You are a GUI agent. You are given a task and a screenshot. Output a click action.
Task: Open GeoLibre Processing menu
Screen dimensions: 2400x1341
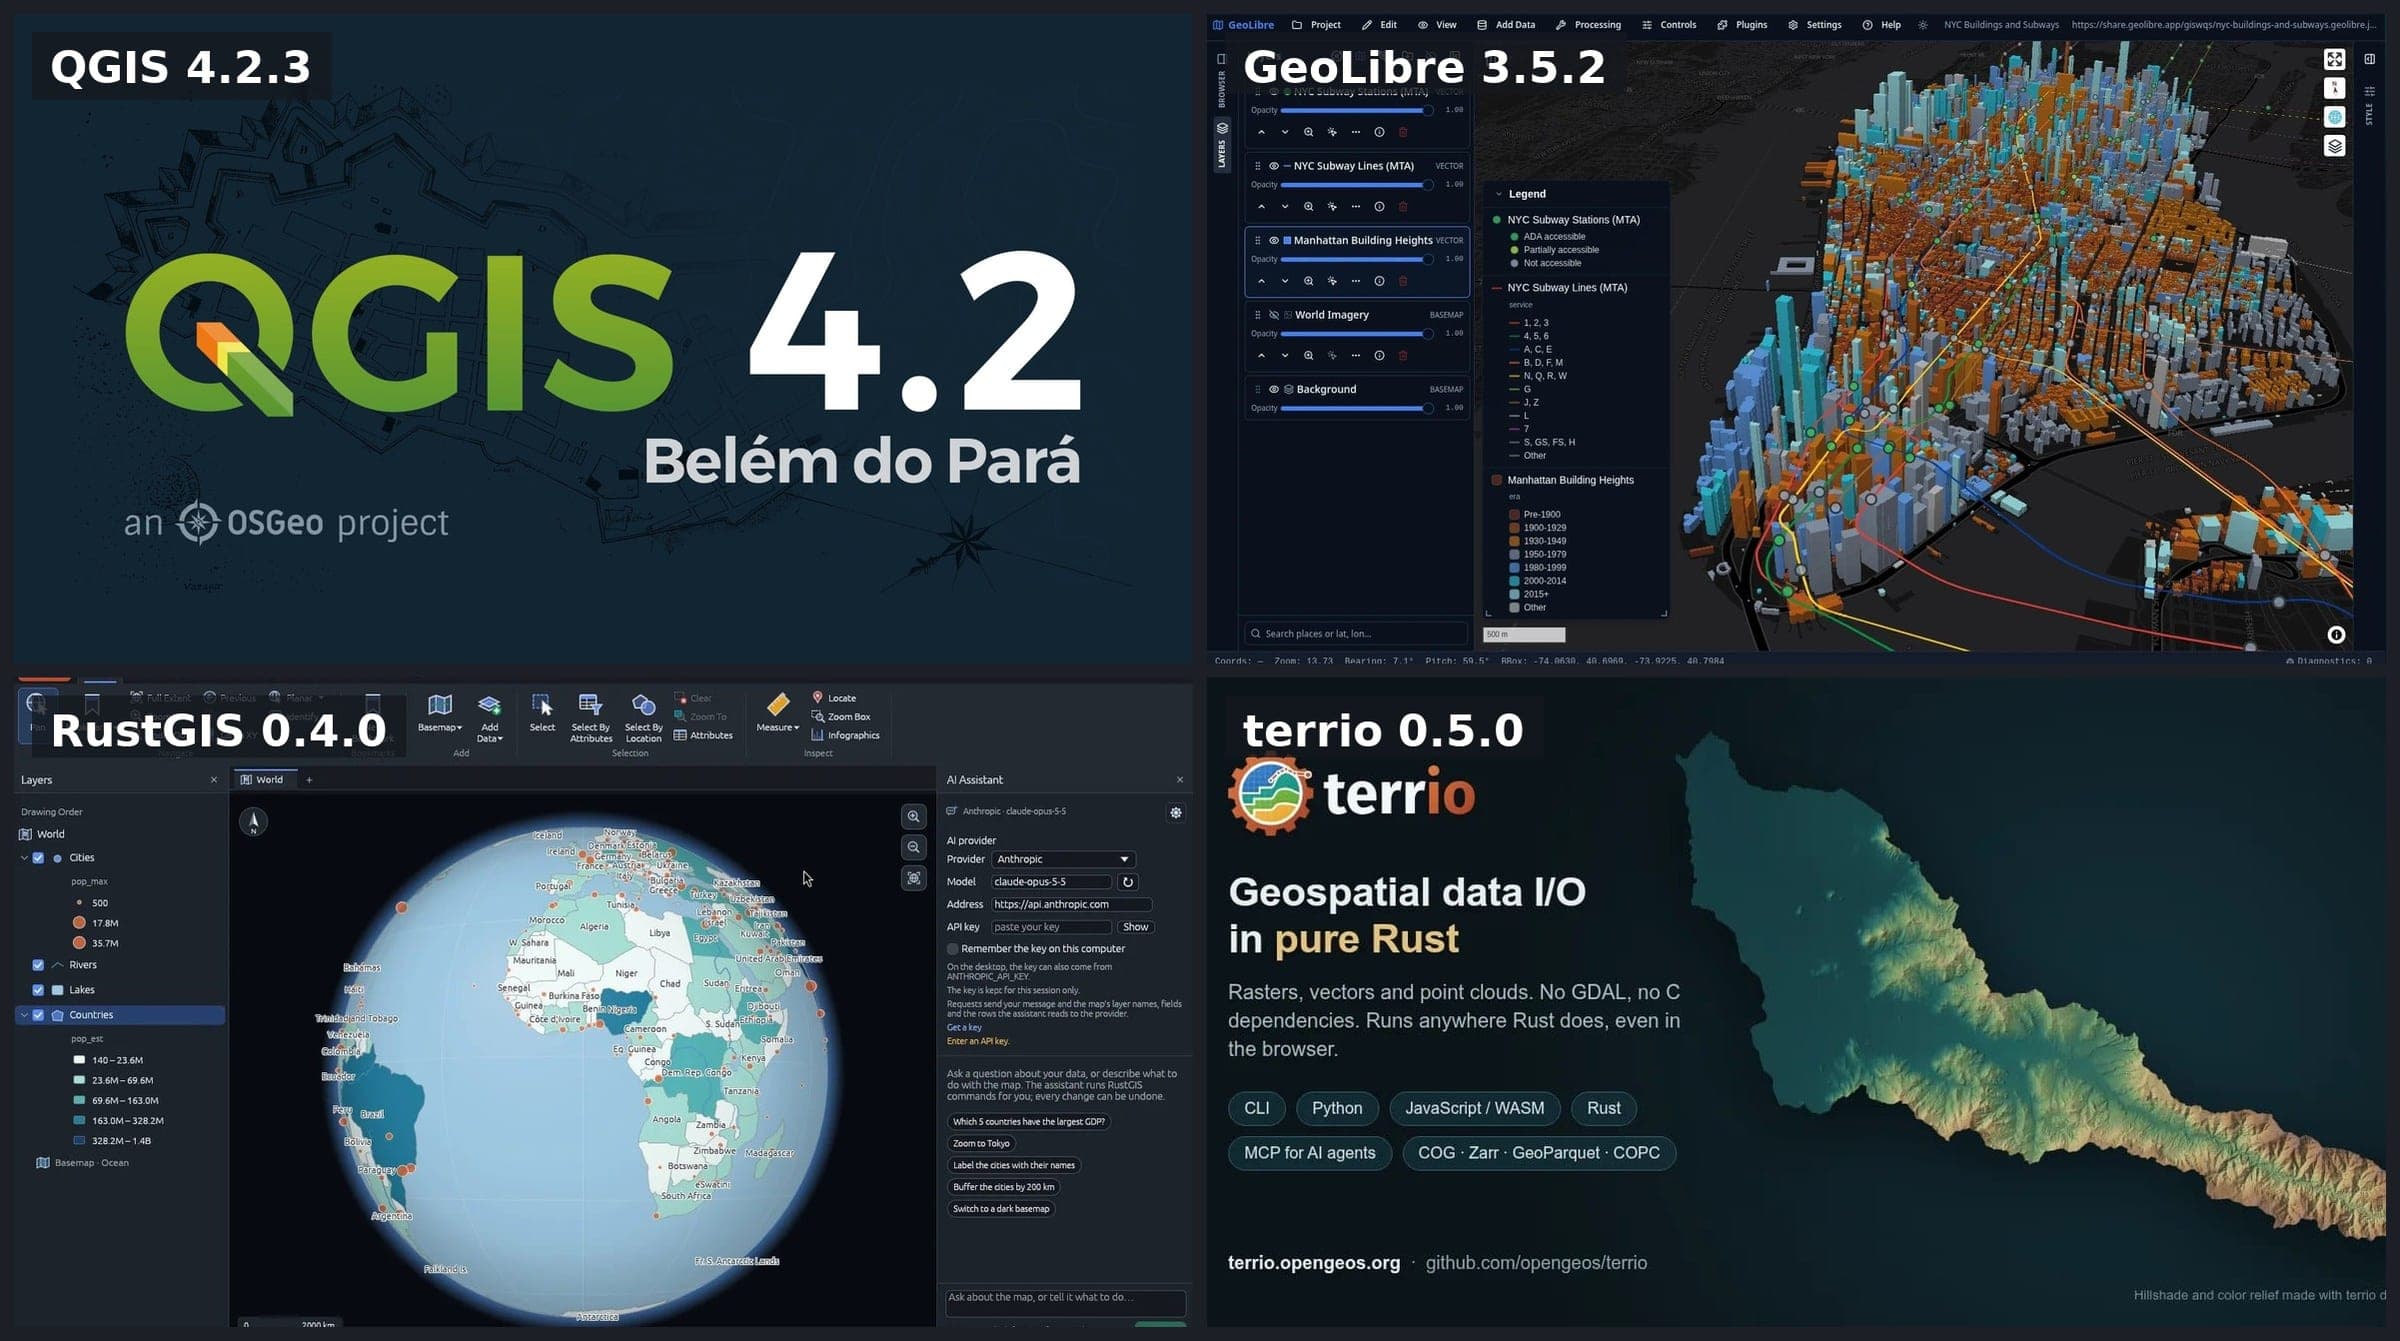pos(1588,25)
